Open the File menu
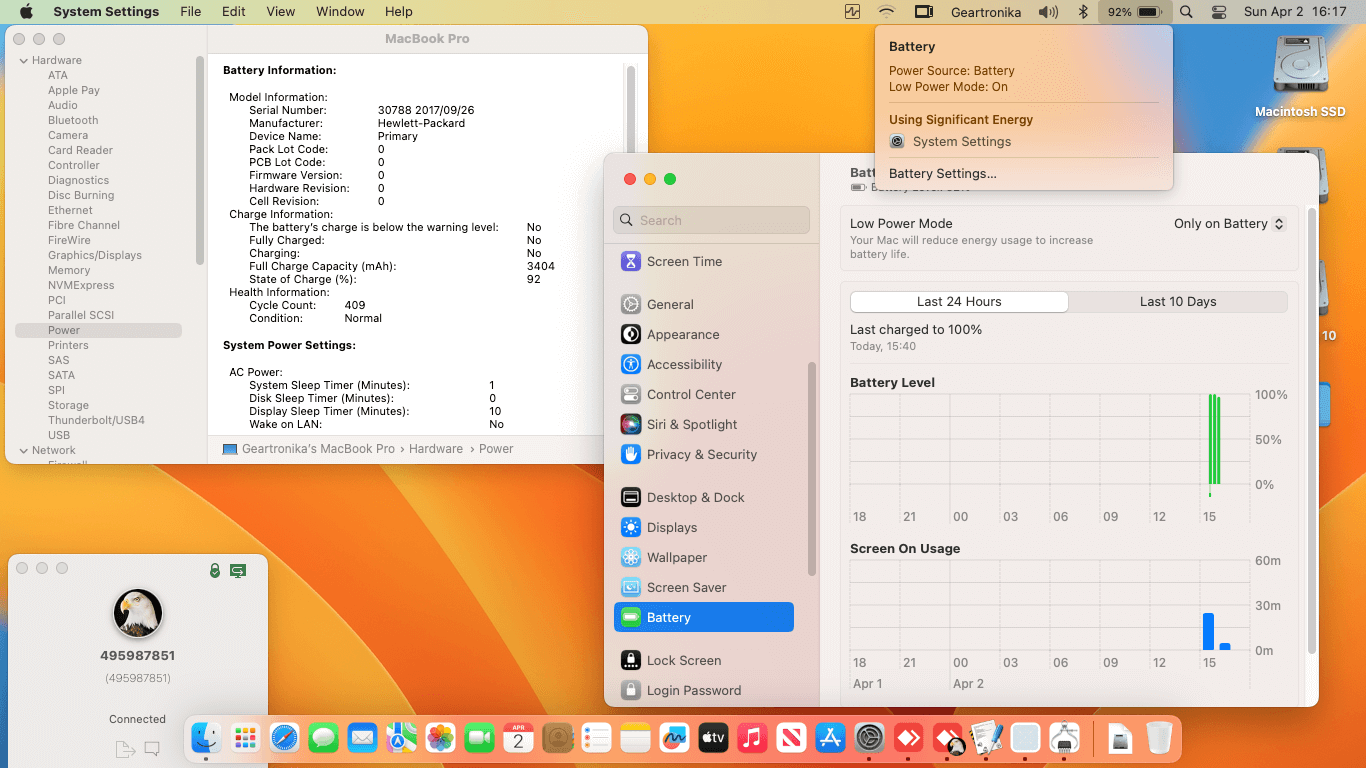This screenshot has height=768, width=1366. coord(191,12)
